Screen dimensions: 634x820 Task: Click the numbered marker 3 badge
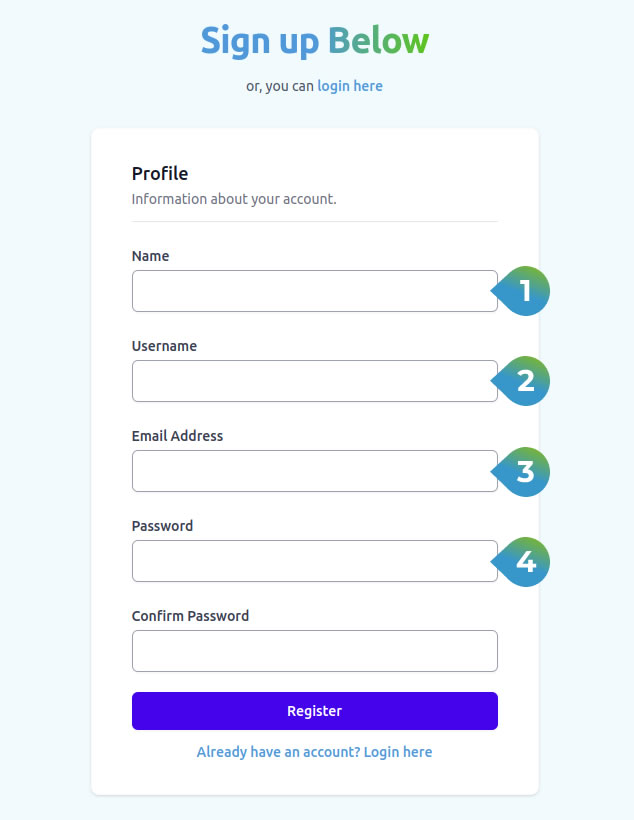(524, 471)
